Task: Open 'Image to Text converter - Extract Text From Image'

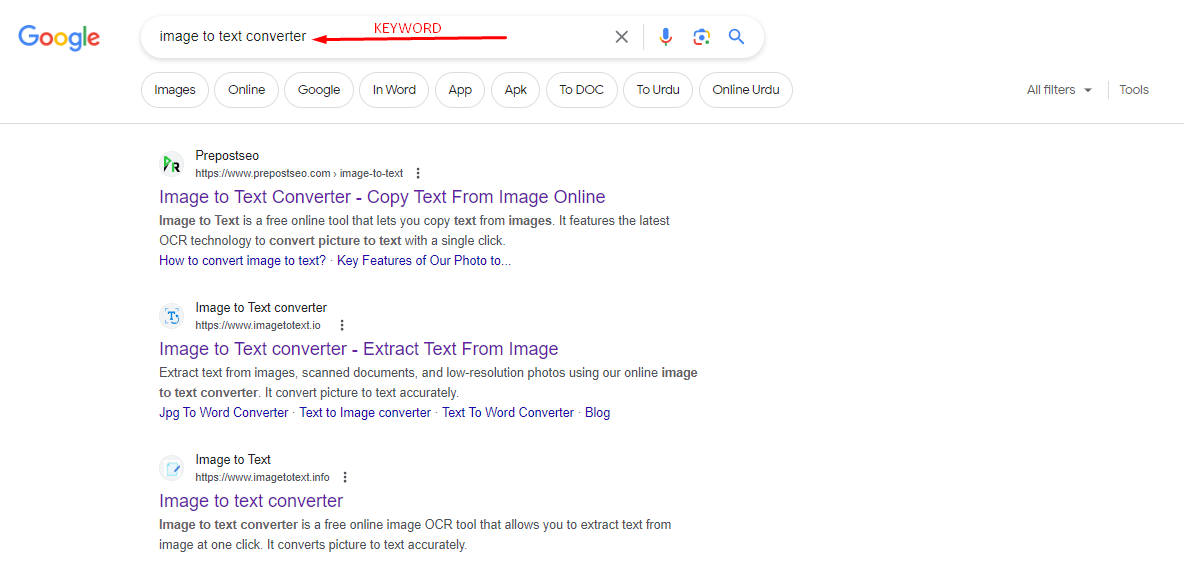Action: tap(359, 349)
